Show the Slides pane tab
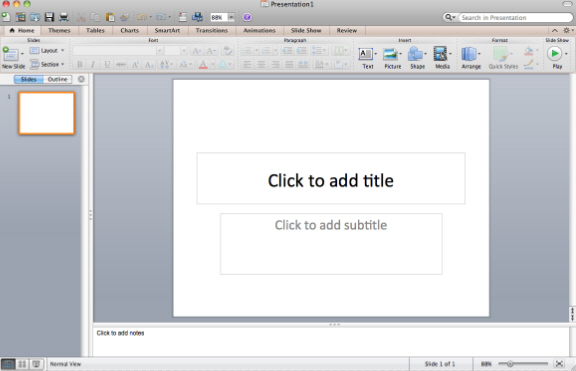 [x=29, y=79]
